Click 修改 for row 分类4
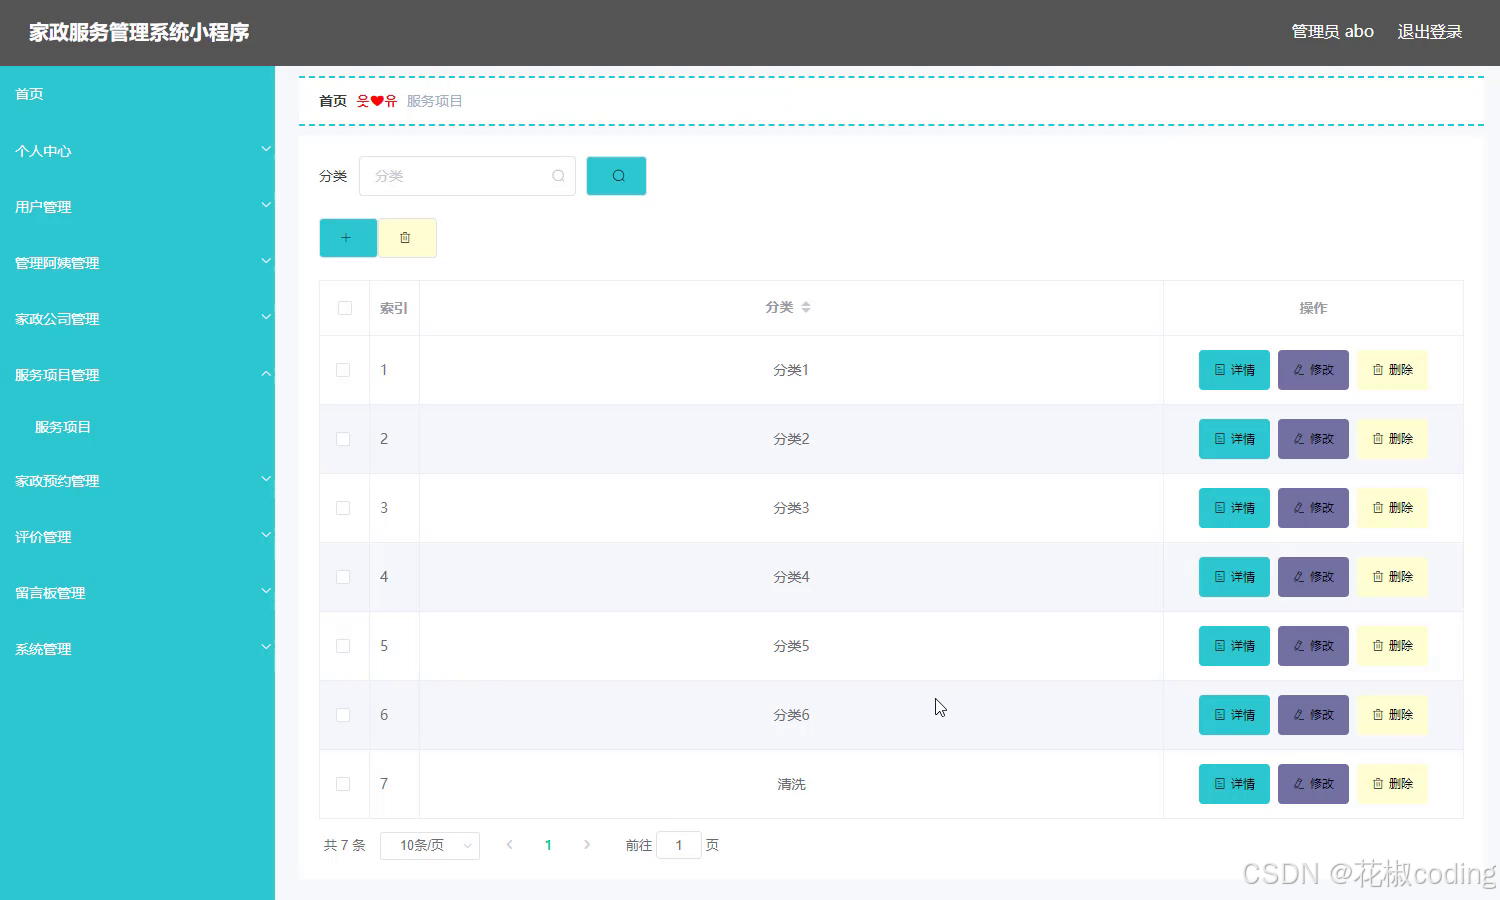Viewport: 1500px width, 900px height. point(1313,577)
